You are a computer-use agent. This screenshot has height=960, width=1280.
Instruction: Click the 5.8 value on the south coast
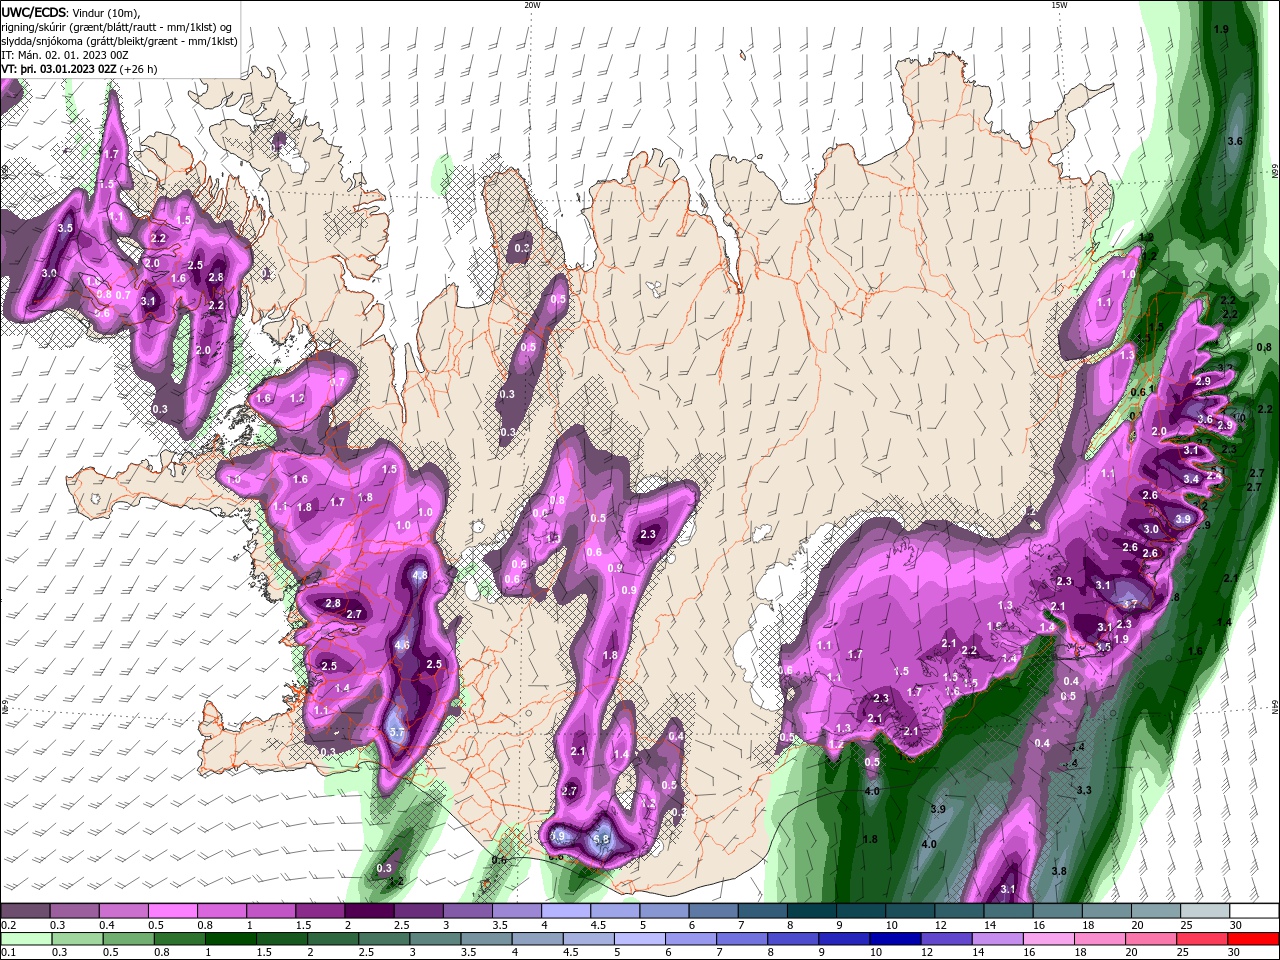(x=601, y=839)
